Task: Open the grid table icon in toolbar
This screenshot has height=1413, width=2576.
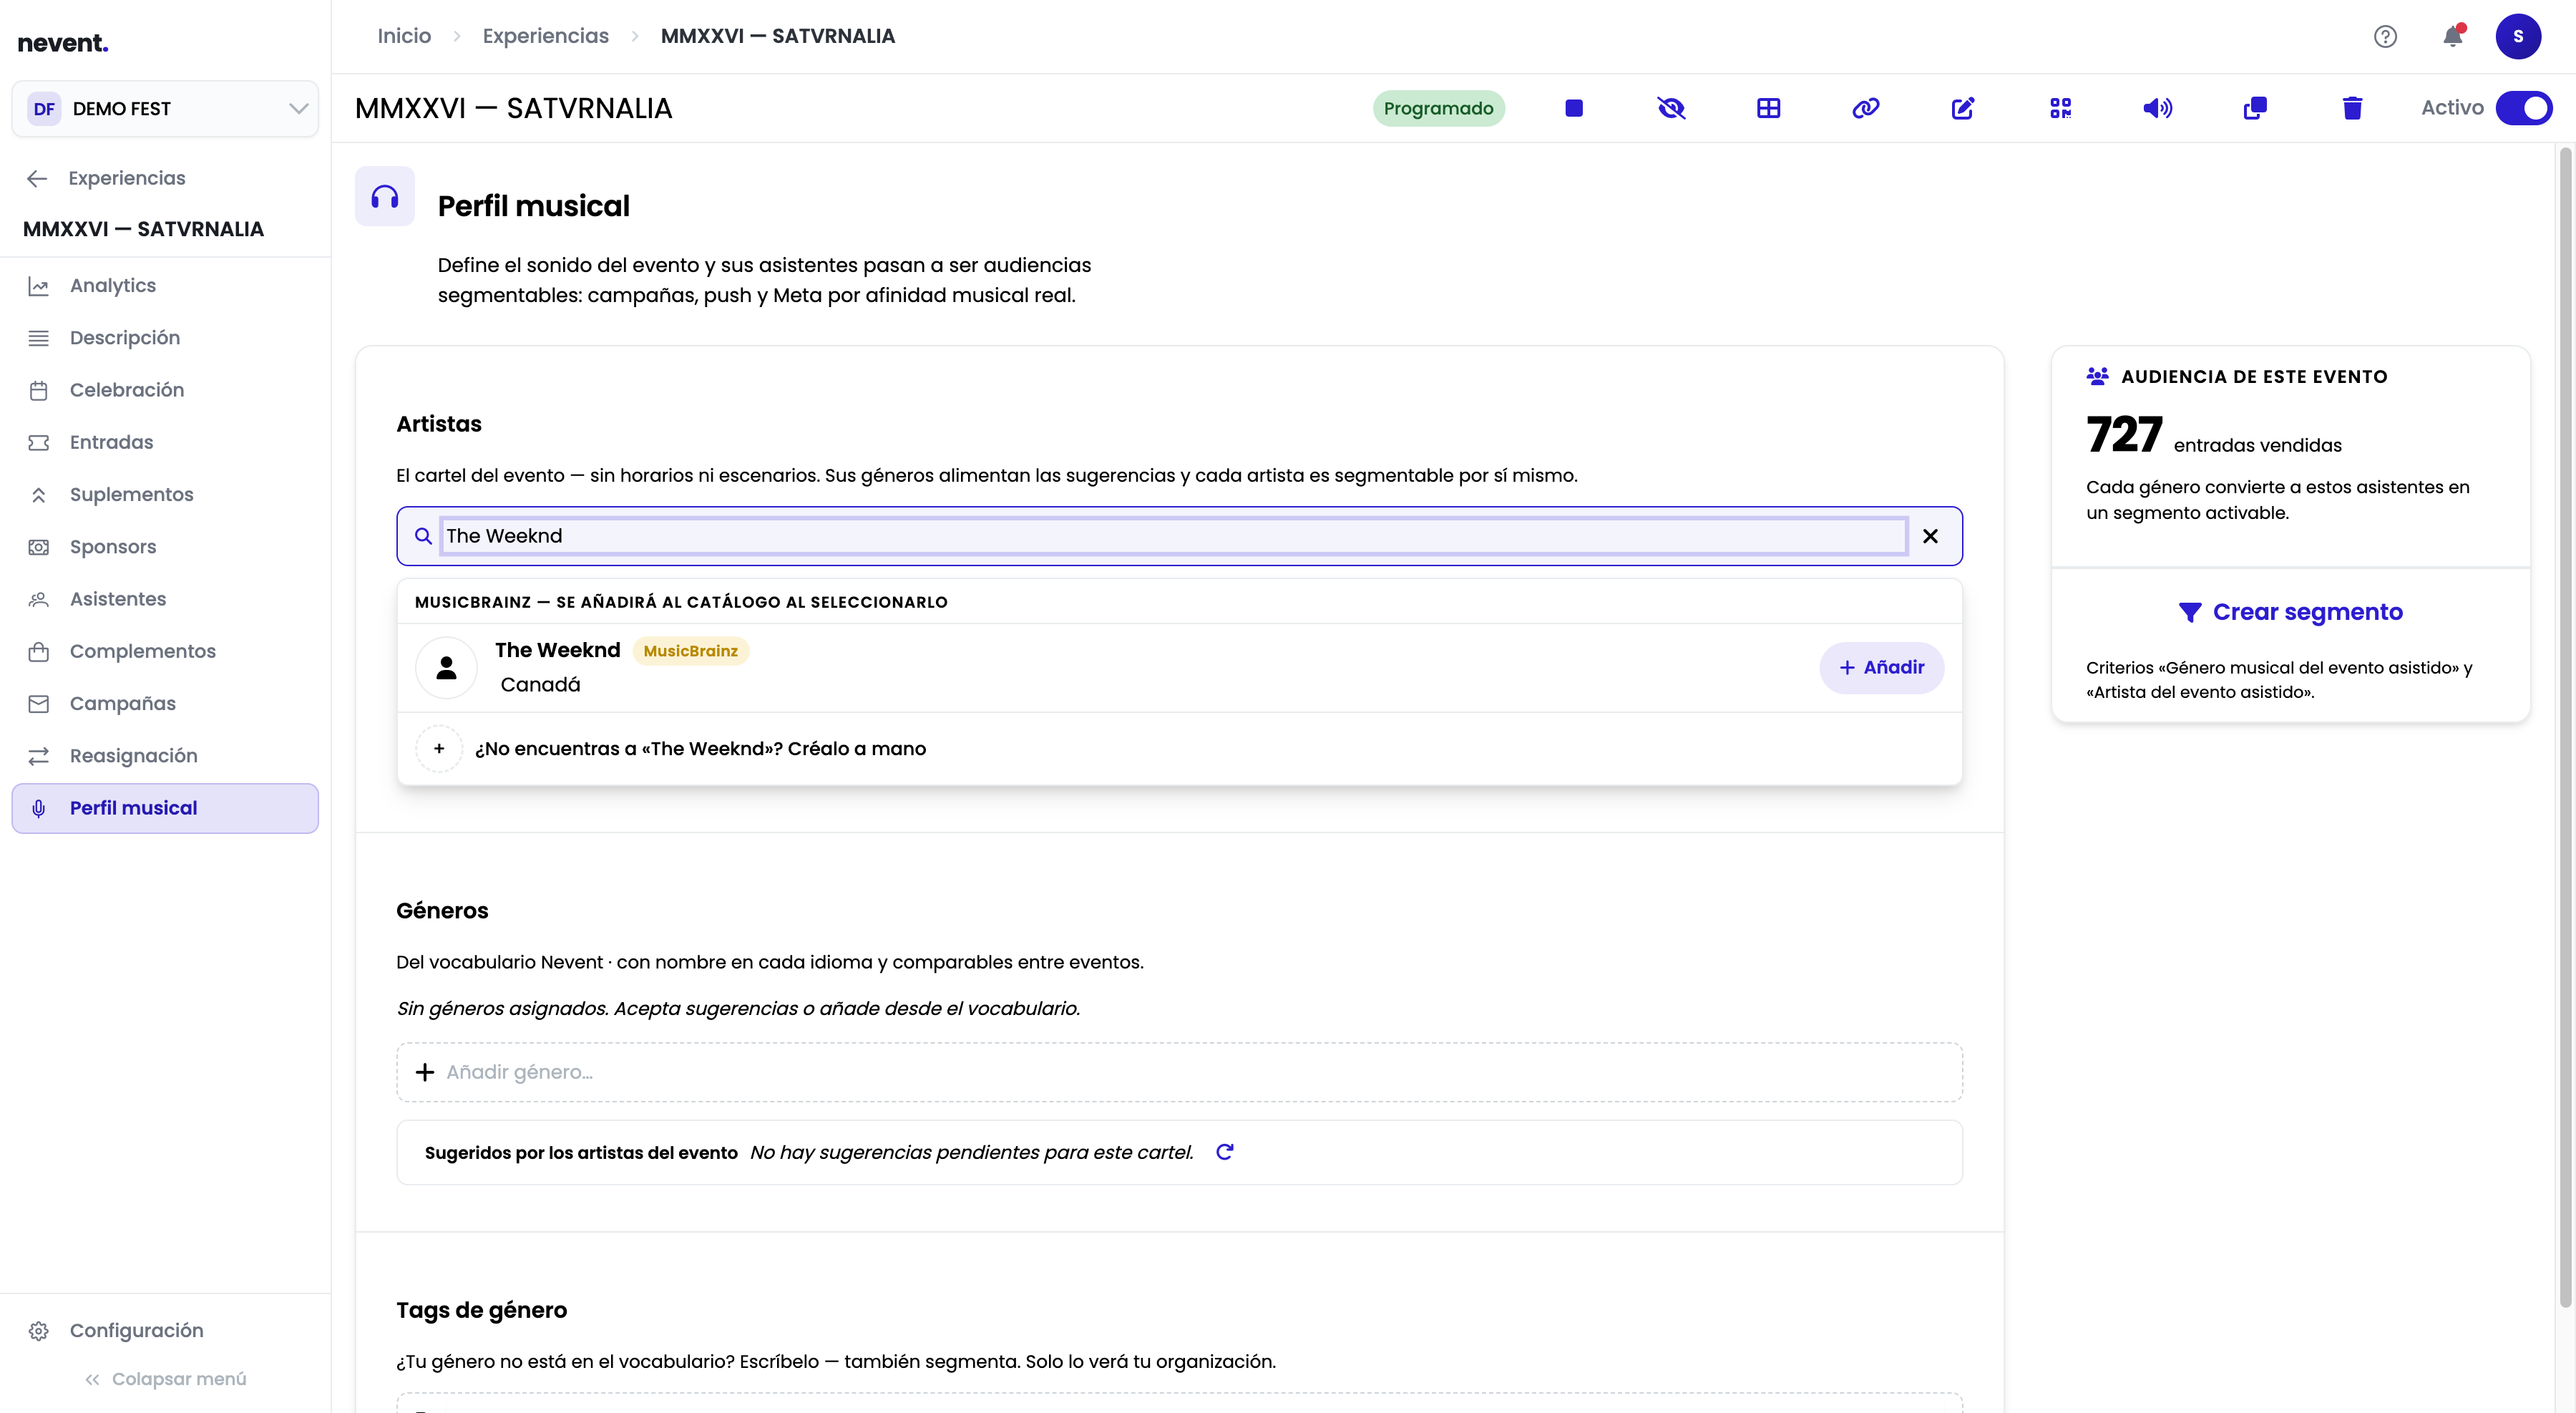Action: click(x=1768, y=108)
